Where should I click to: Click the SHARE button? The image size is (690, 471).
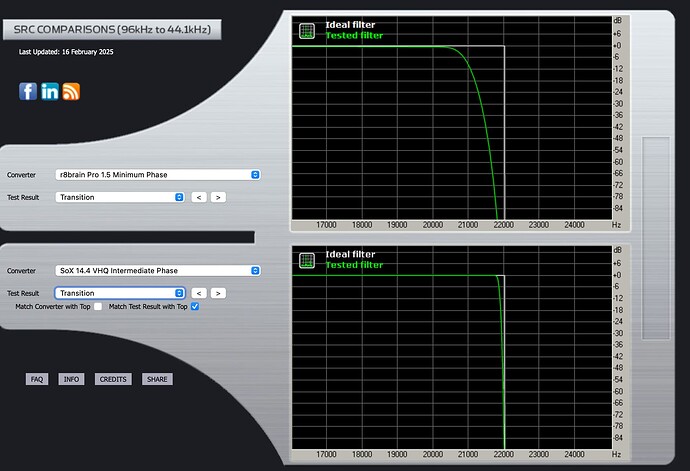[x=157, y=379]
